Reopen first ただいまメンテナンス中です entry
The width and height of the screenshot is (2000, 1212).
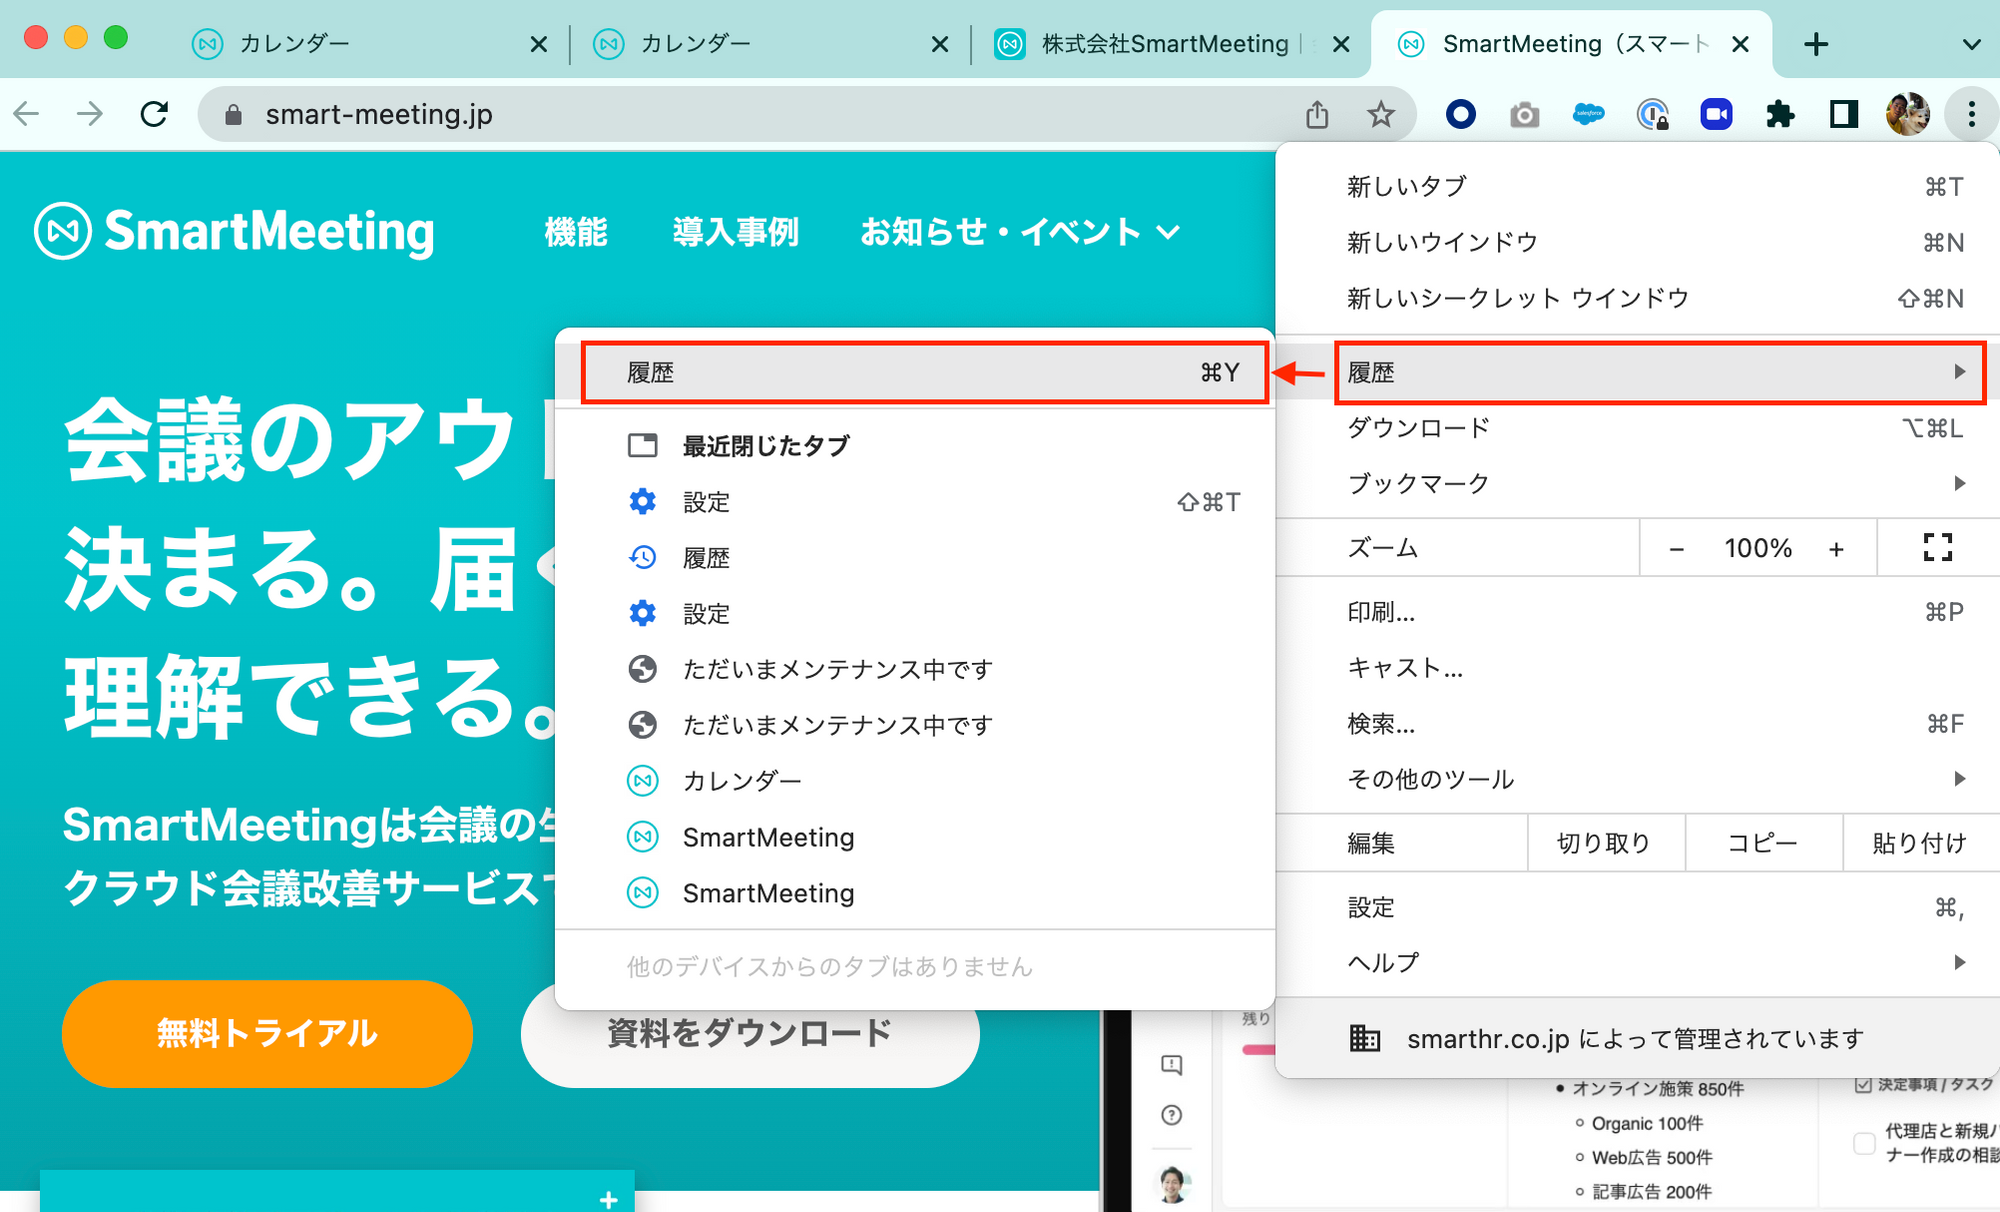point(915,669)
